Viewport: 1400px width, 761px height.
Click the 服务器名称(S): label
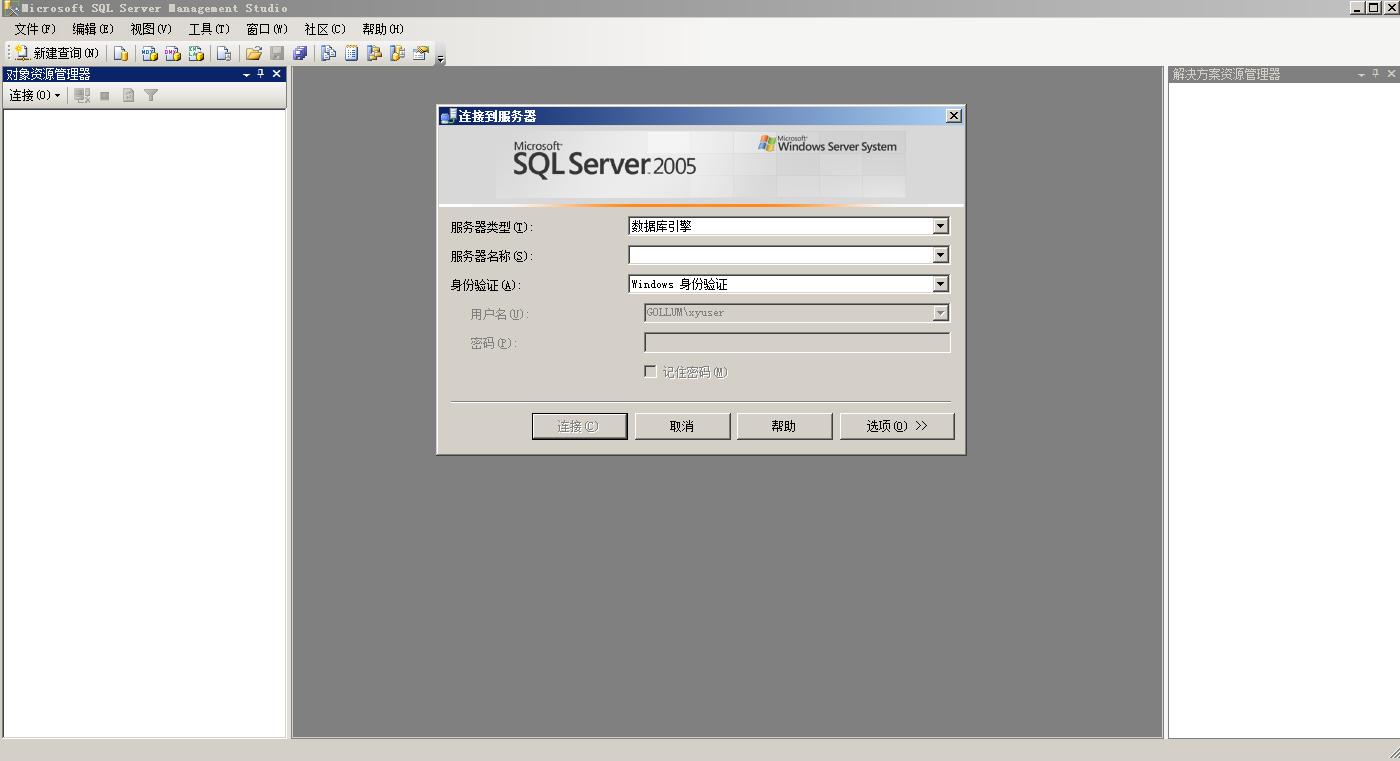492,256
